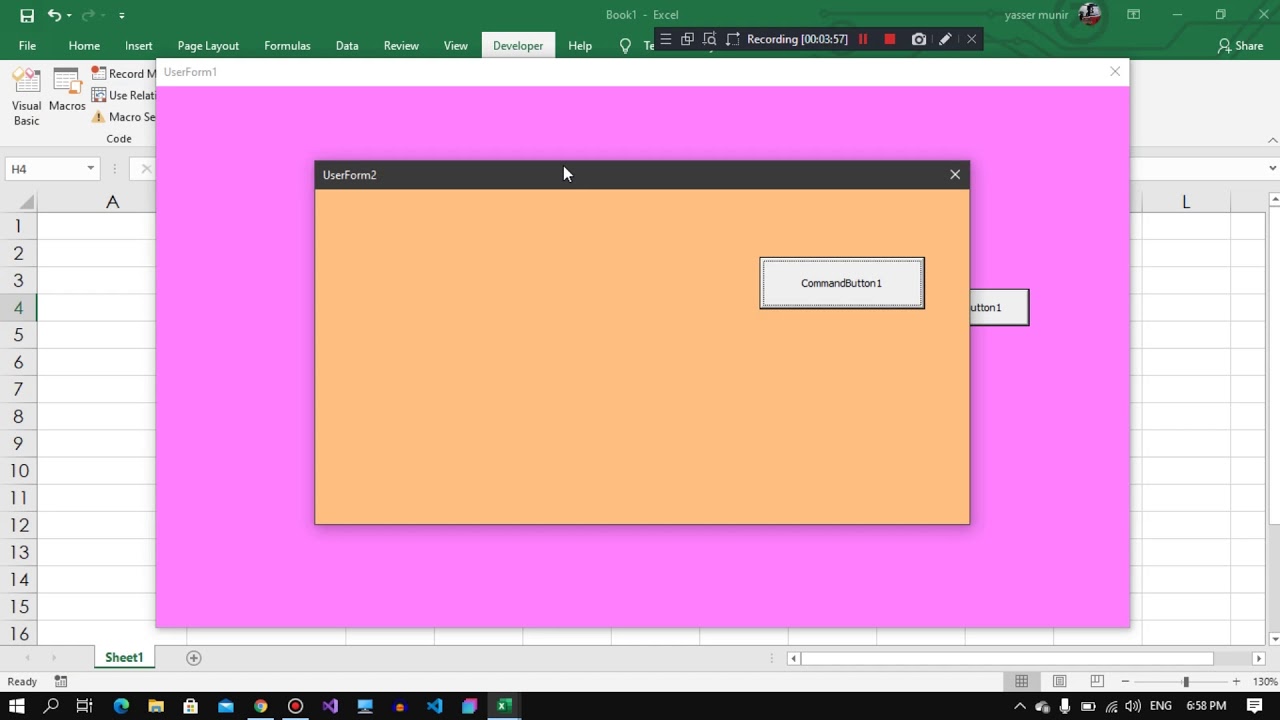Collapse the ribbon with the chevron
Viewport: 1280px width, 720px height.
tap(1272, 139)
